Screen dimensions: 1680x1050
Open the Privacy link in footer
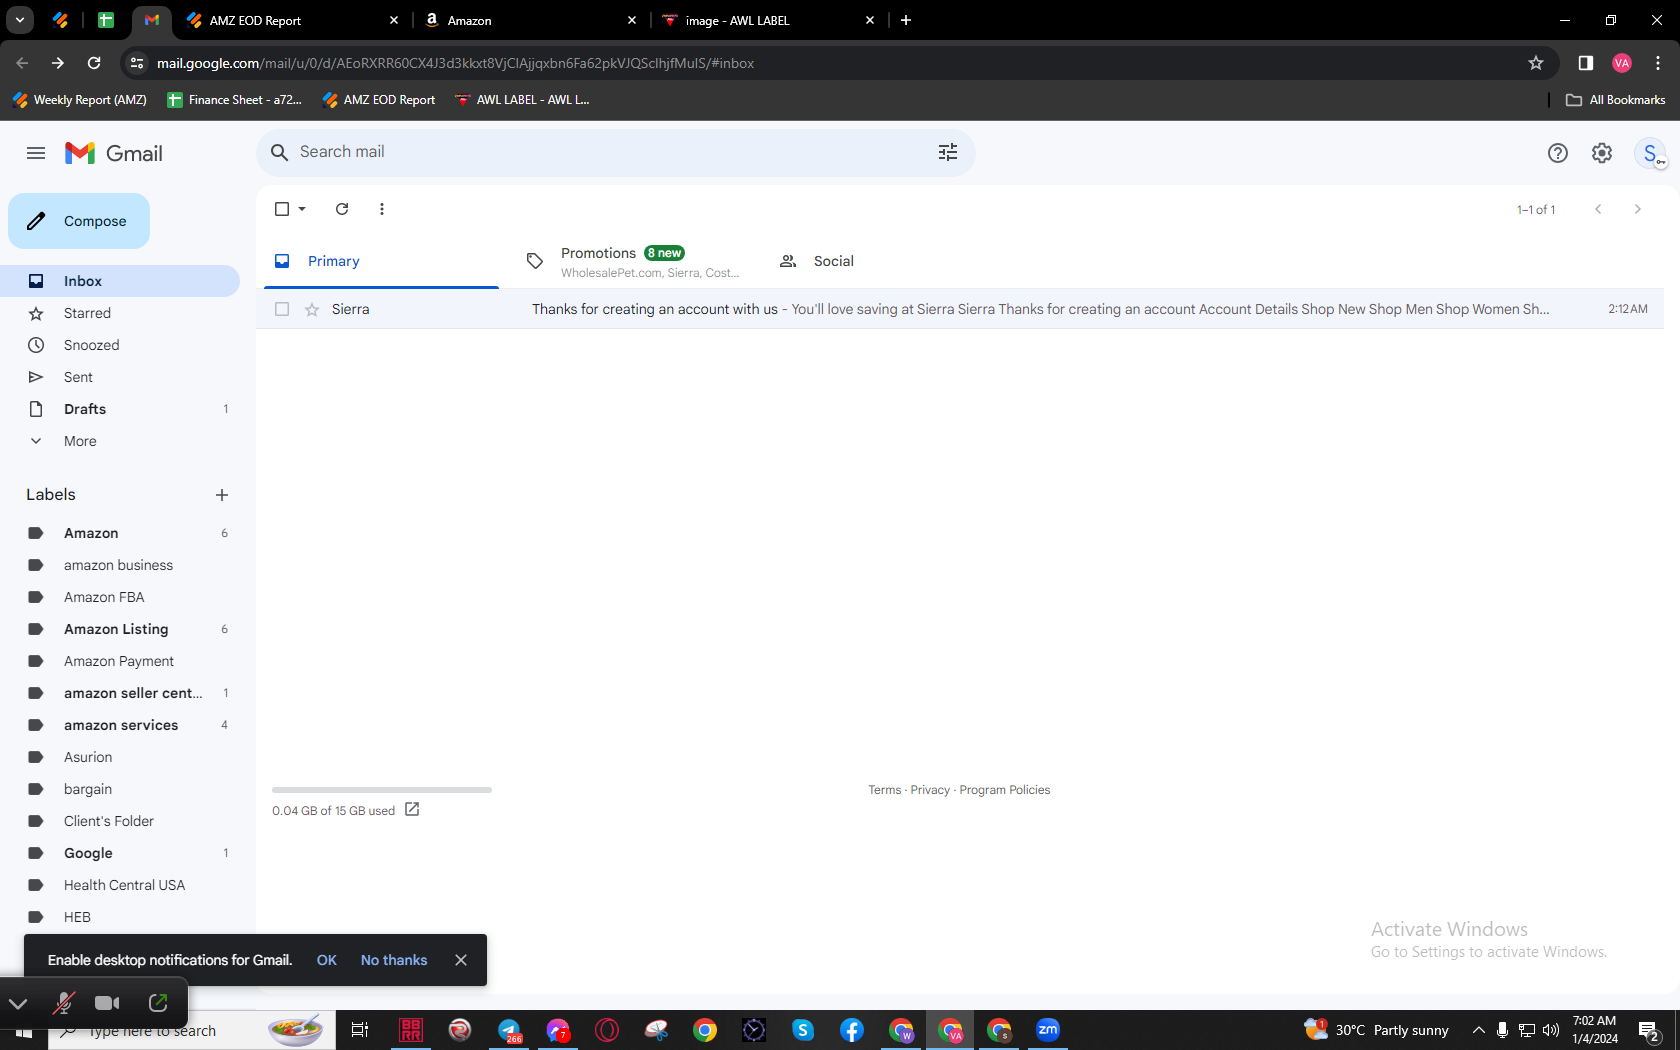point(930,790)
